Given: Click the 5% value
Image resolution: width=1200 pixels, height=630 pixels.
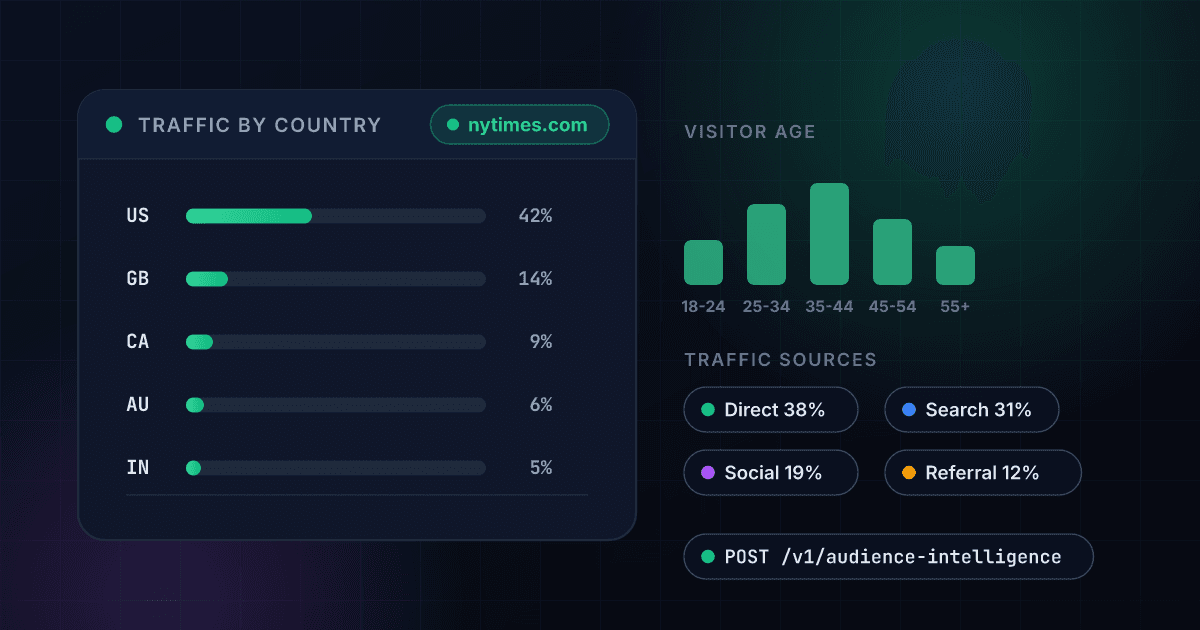Looking at the screenshot, I should point(541,468).
